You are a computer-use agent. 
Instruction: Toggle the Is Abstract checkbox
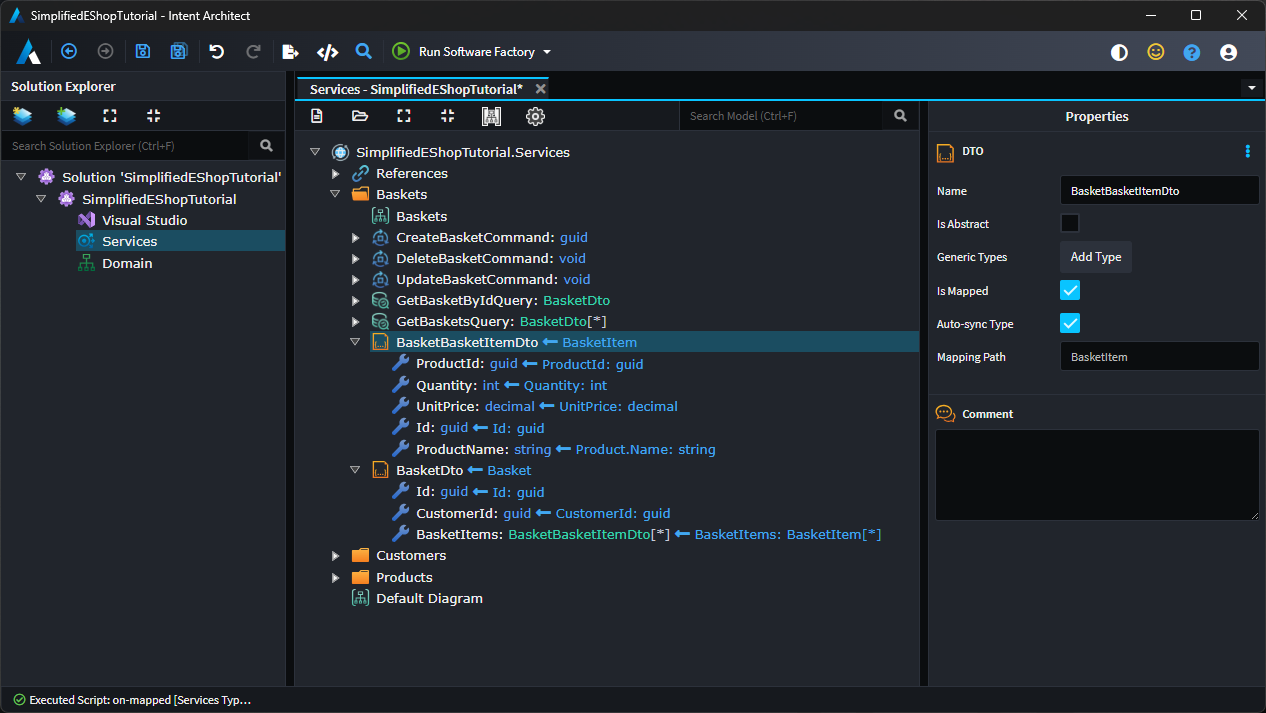click(x=1070, y=223)
